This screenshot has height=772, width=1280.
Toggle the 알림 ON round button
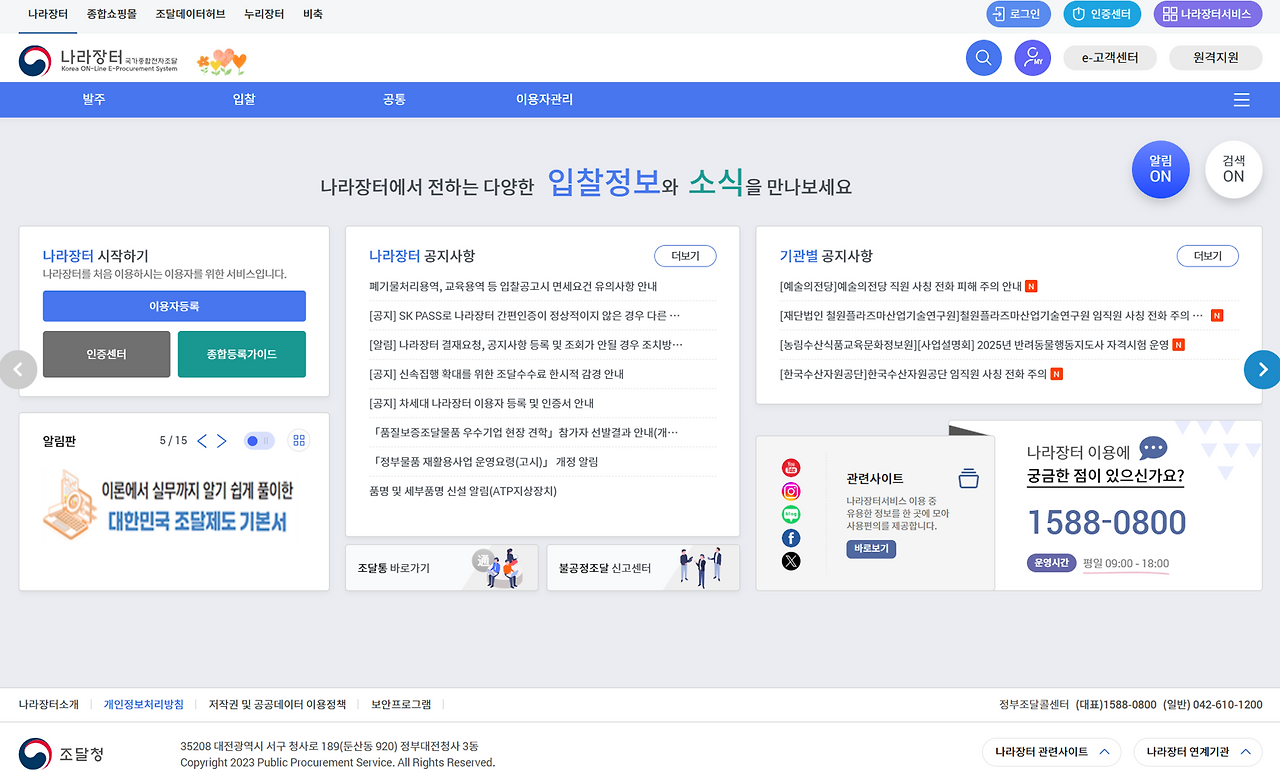click(x=1160, y=169)
